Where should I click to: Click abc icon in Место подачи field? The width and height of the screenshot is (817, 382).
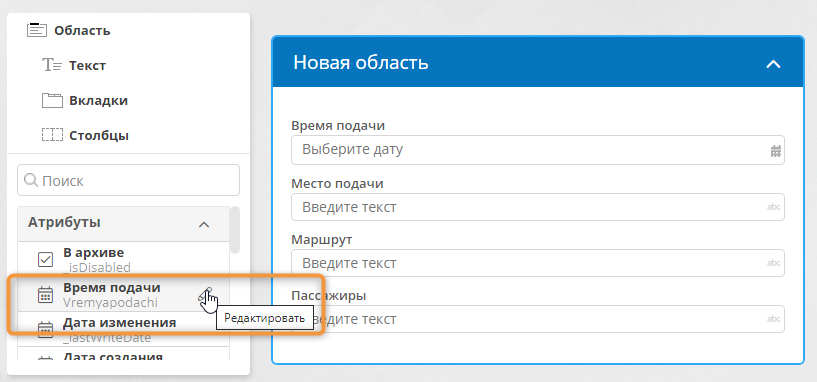[774, 207]
